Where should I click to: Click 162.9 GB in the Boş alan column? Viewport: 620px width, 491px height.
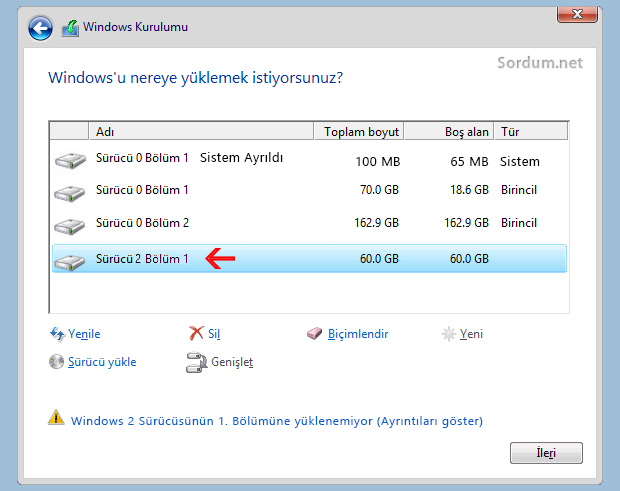pos(467,223)
